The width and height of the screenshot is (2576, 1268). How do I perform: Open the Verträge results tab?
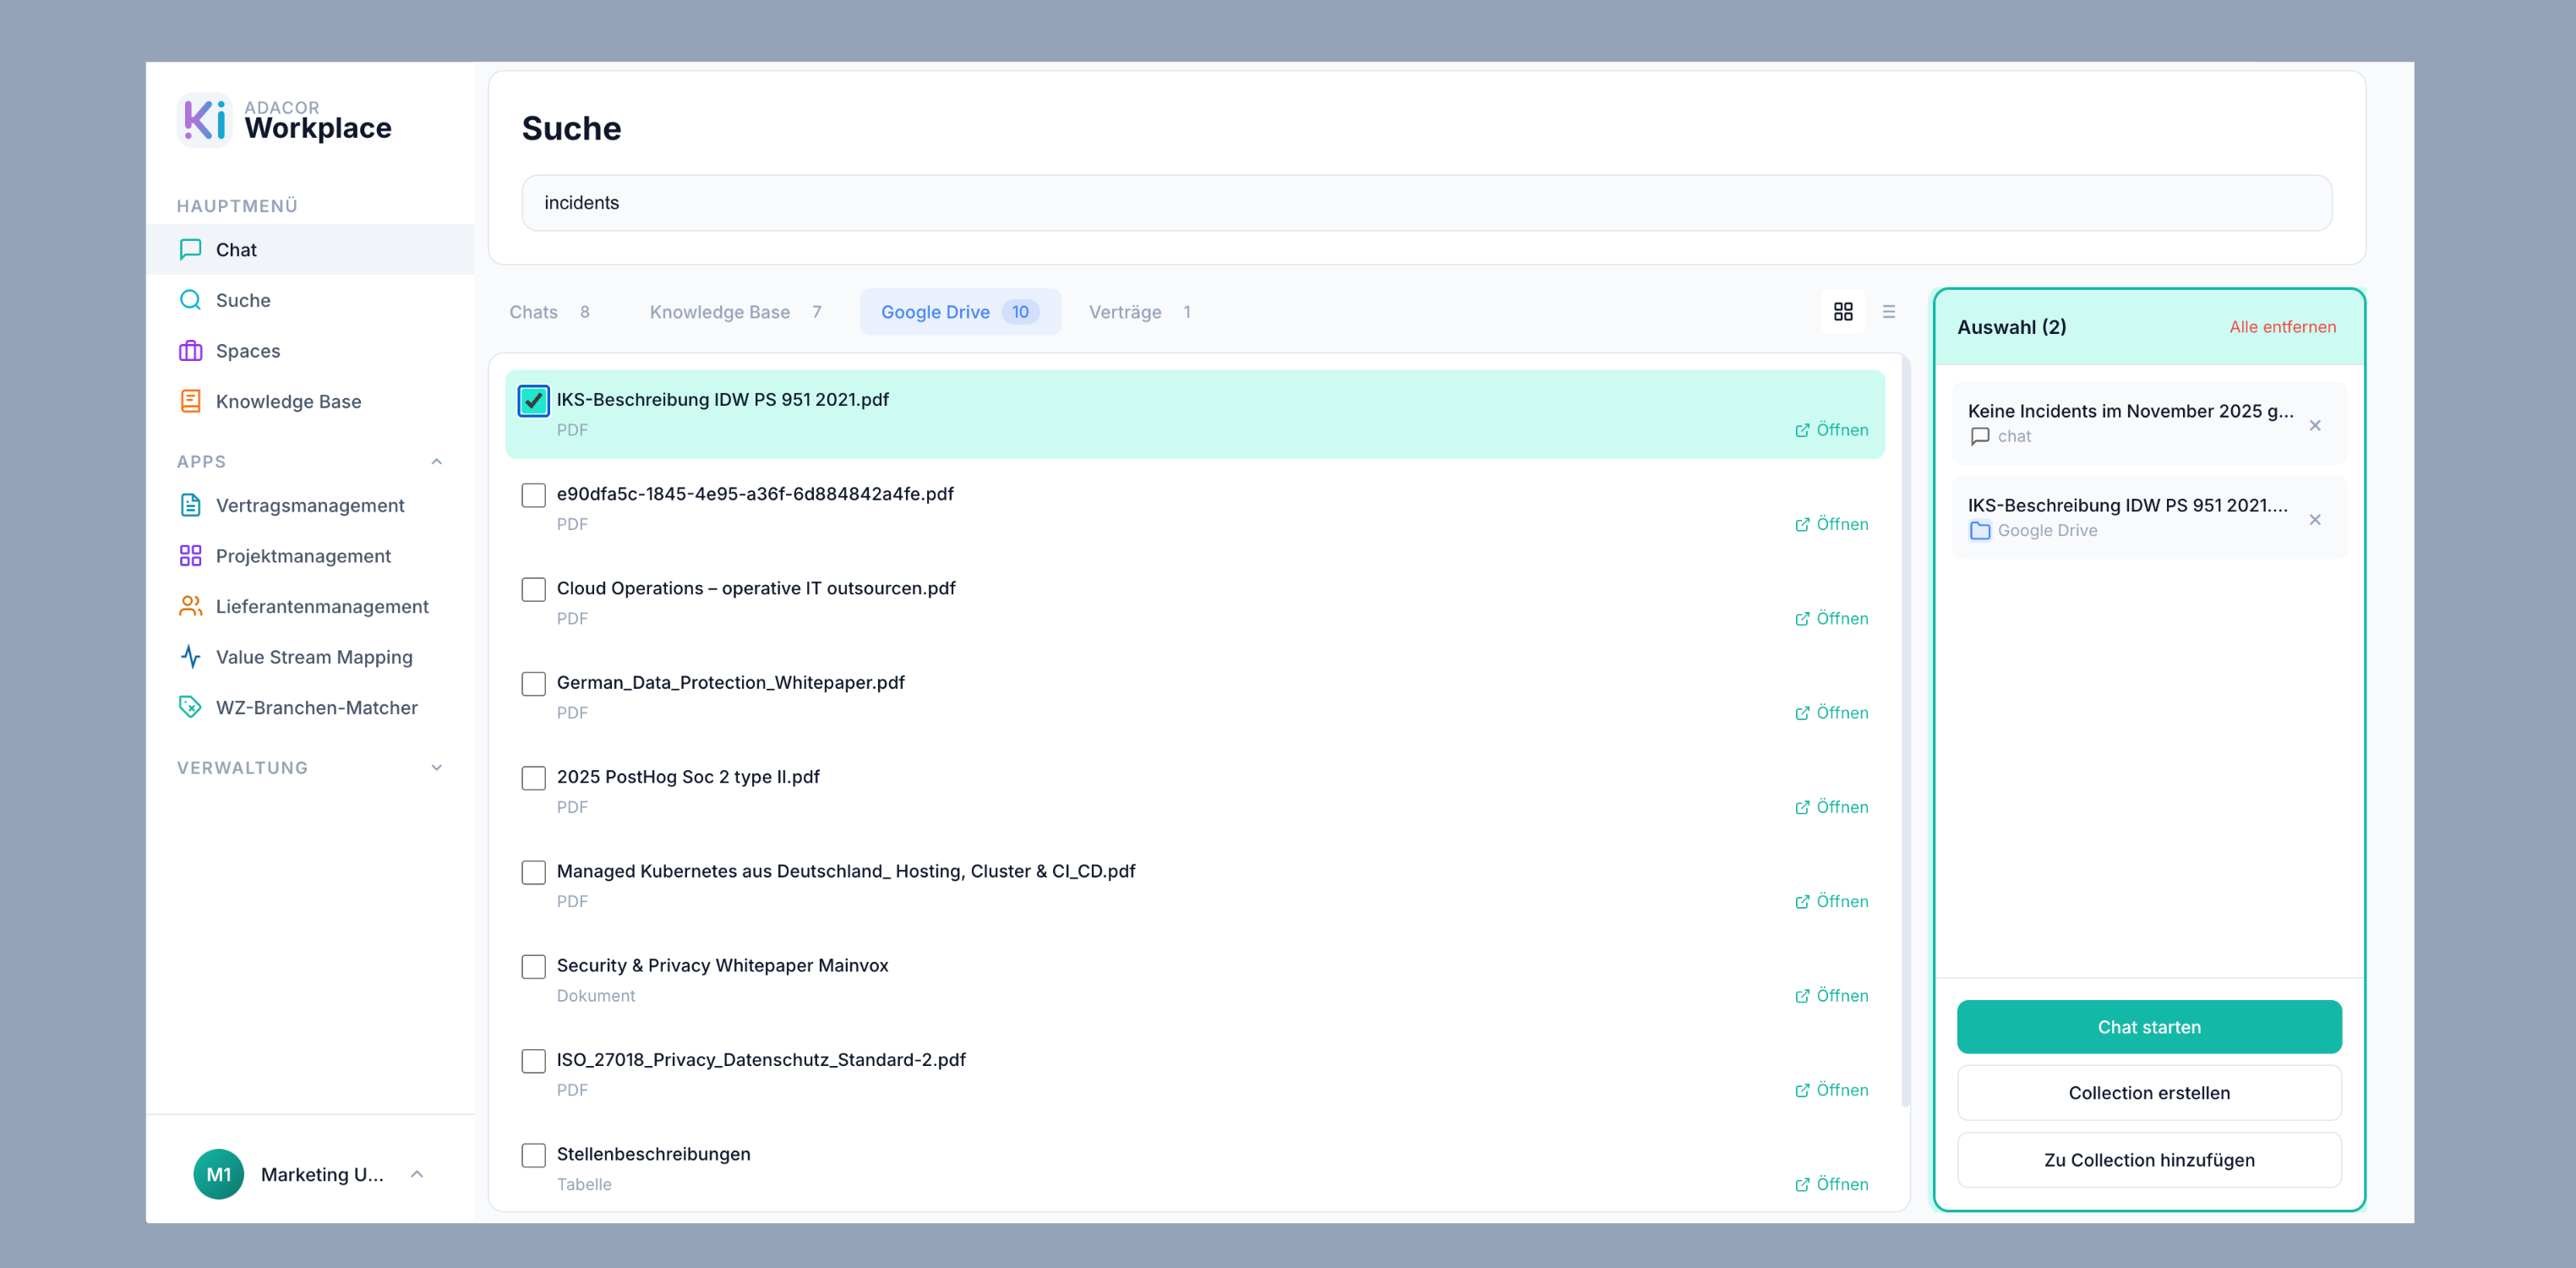(1140, 312)
